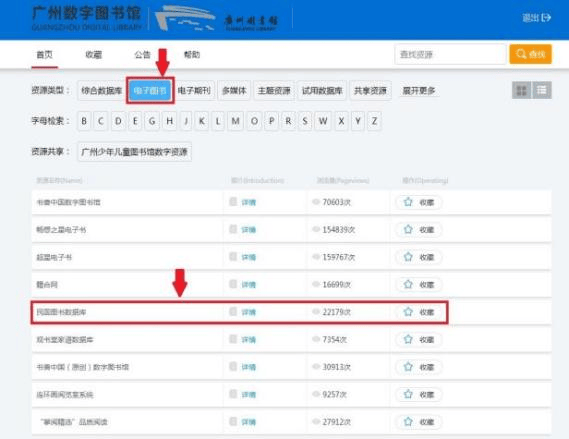The image size is (569, 439).
Task: Filter resources by letter Z
Action: click(374, 121)
